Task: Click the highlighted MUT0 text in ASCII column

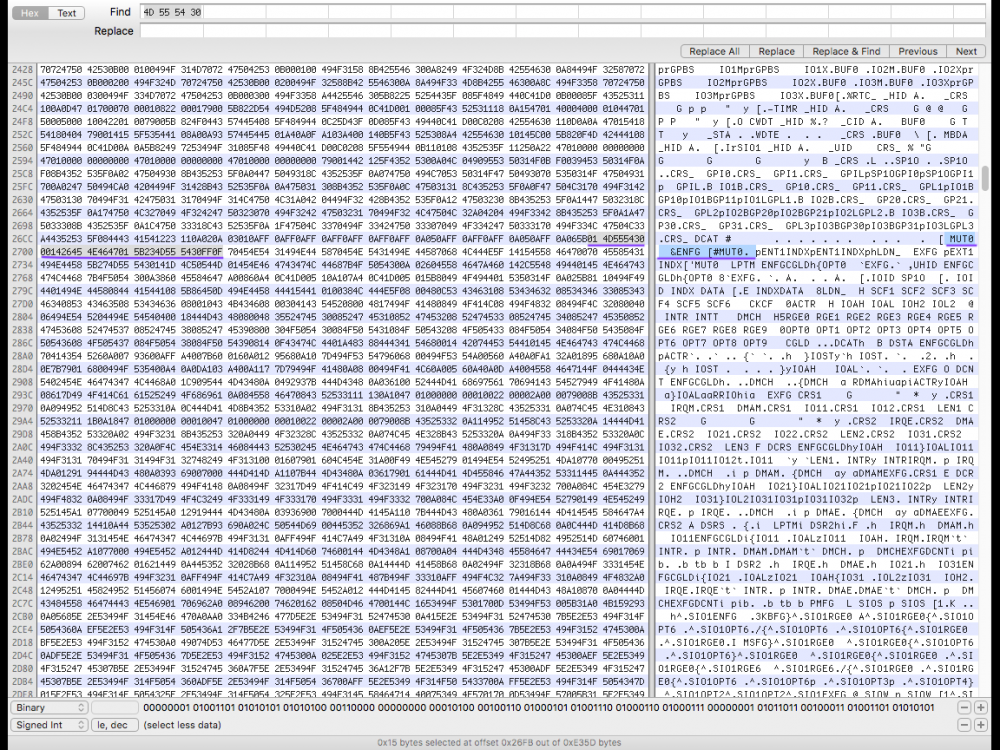Action: [962, 239]
